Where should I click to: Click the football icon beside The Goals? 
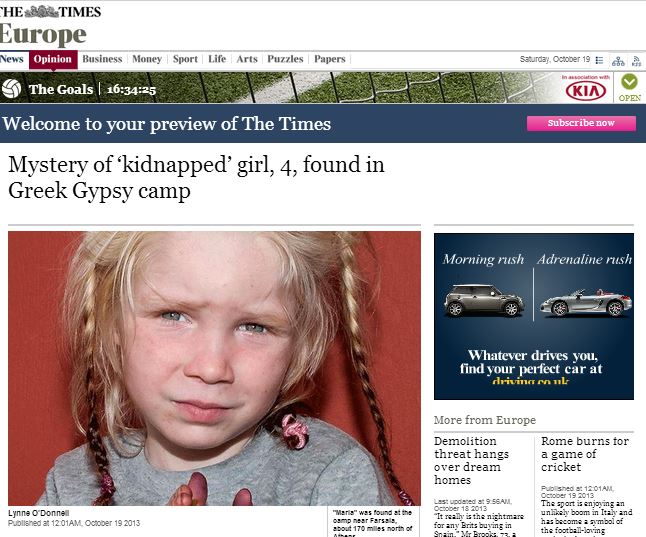coord(12,88)
